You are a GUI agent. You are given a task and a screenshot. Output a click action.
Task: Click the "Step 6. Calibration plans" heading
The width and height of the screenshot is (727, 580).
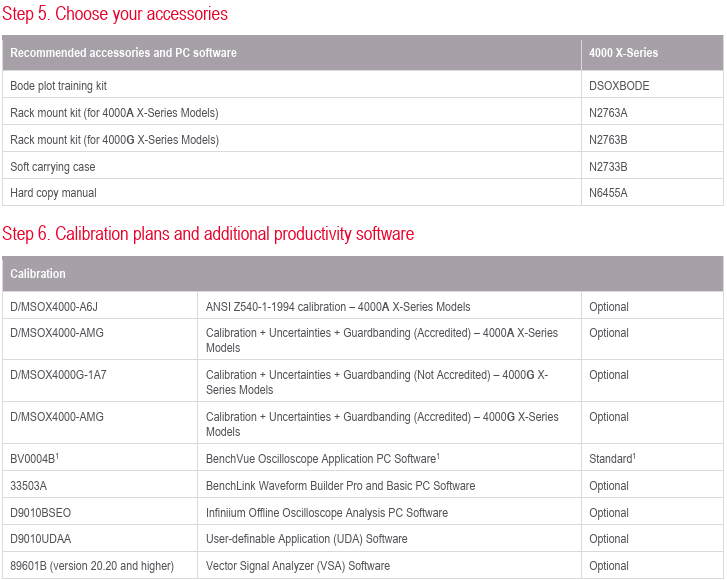click(208, 234)
